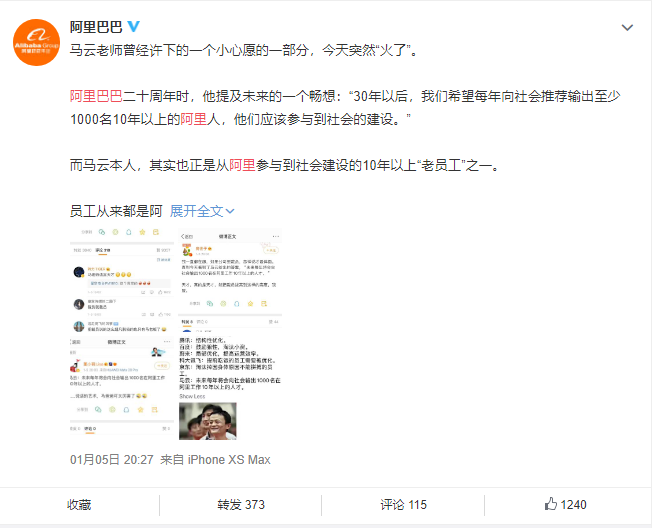Click the post's opening sentence about 马云老师
The image size is (652, 528).
pos(244,50)
